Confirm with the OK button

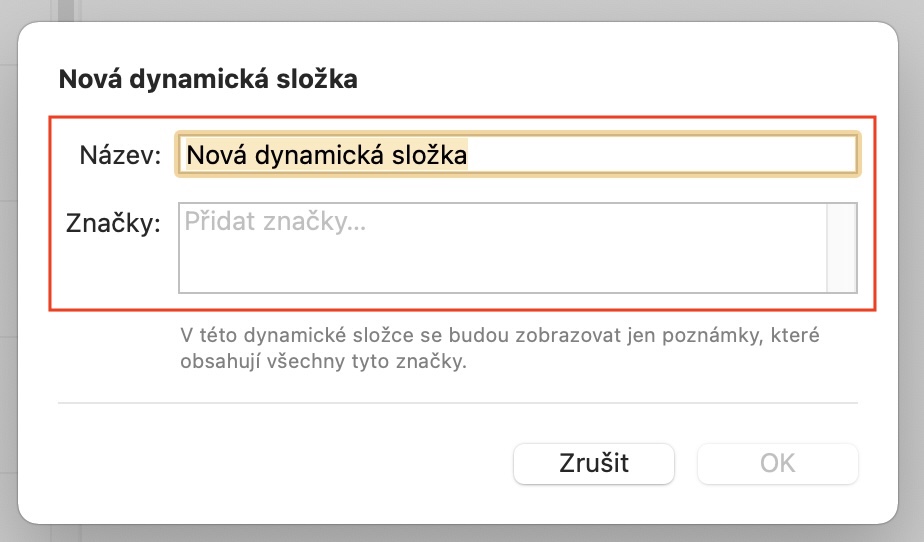(777, 463)
